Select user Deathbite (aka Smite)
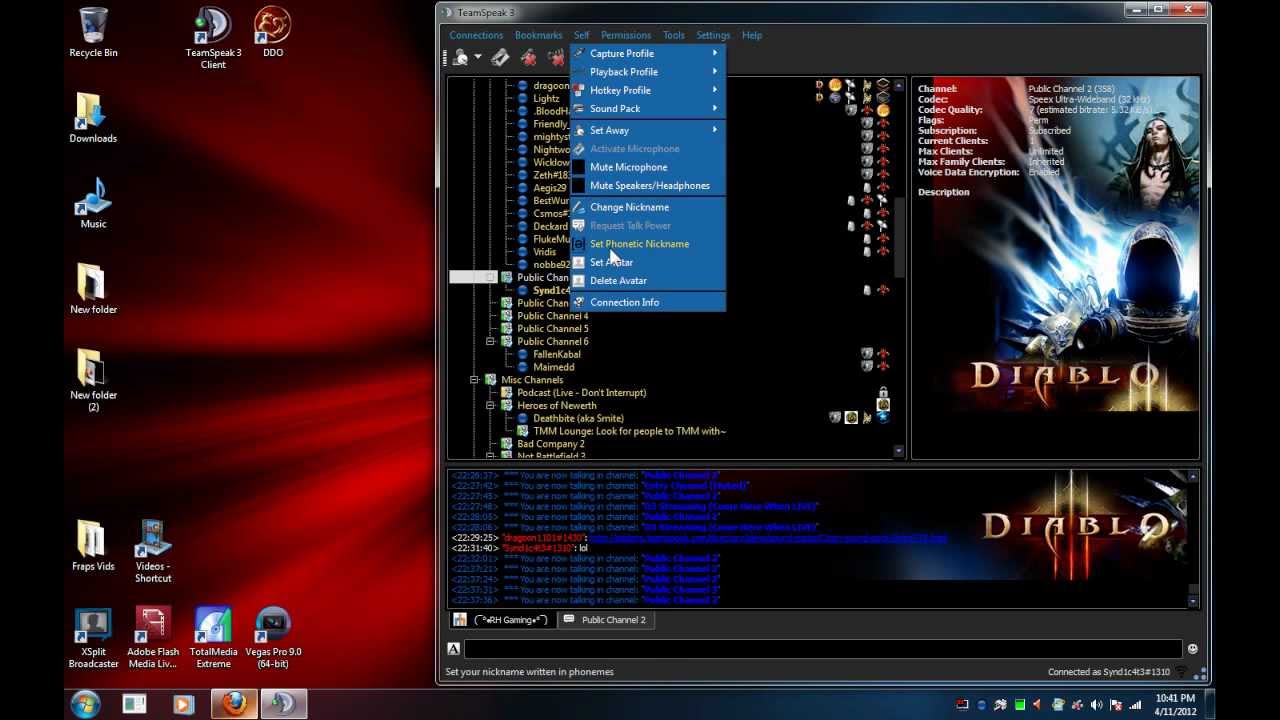Screen dimensions: 1280x720 click(x=578, y=418)
